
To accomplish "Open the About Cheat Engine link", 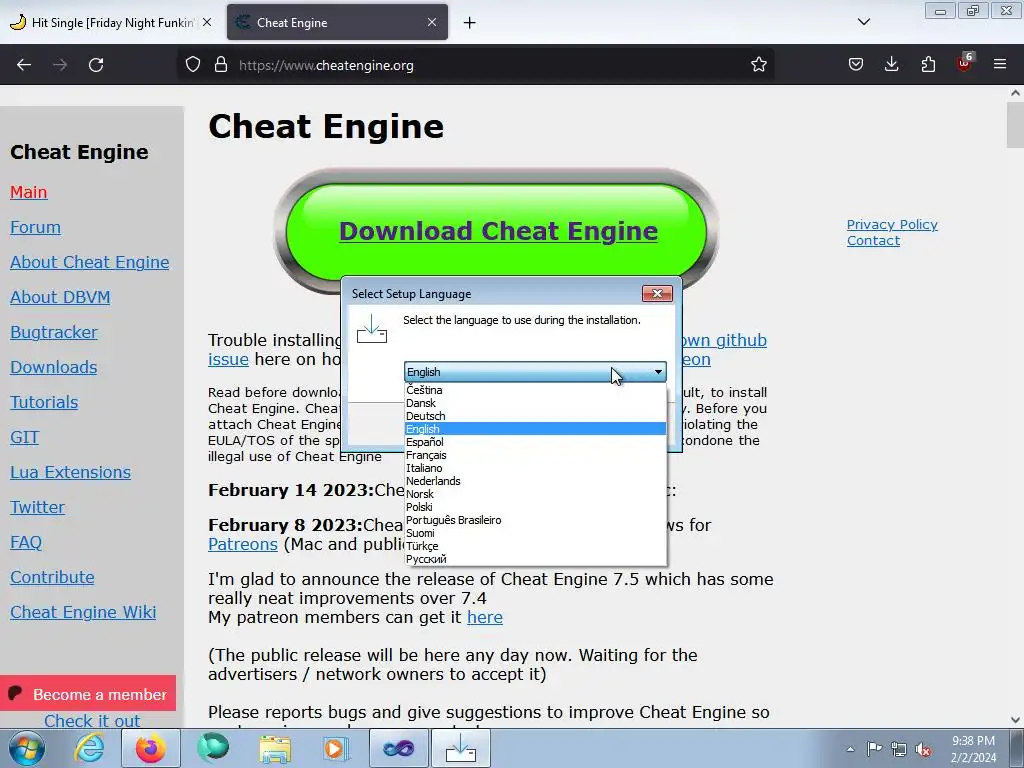I will pos(89,262).
